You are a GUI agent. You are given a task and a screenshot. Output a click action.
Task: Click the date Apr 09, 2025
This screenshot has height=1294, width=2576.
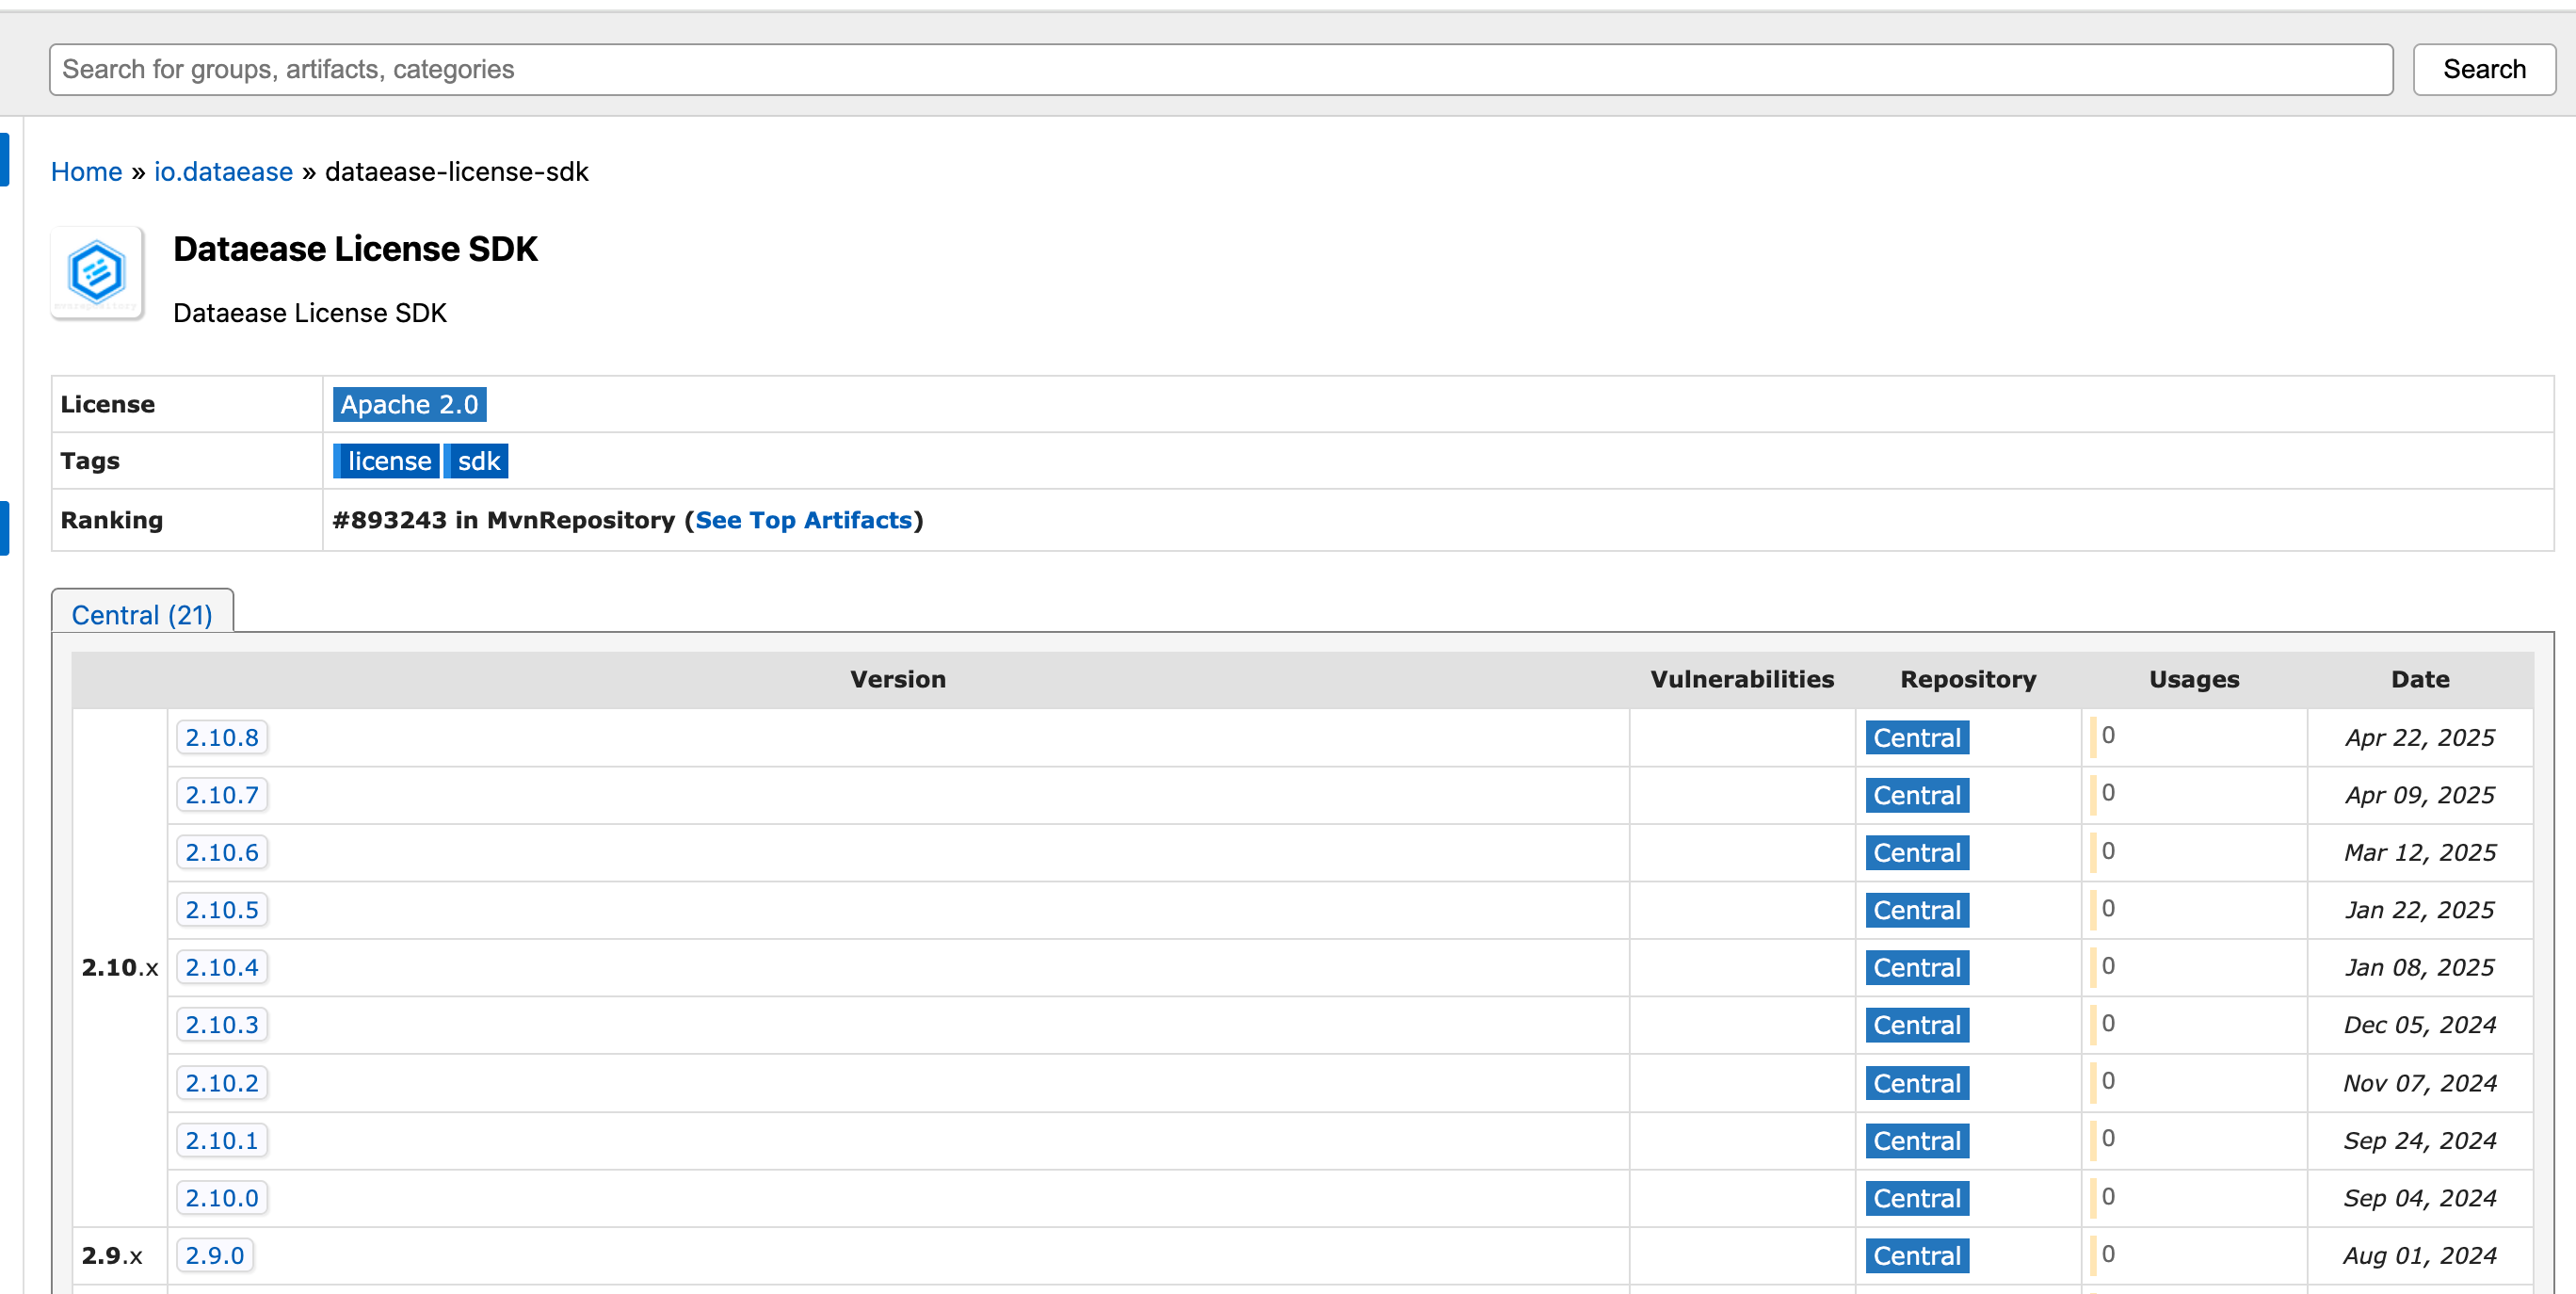pos(2420,795)
